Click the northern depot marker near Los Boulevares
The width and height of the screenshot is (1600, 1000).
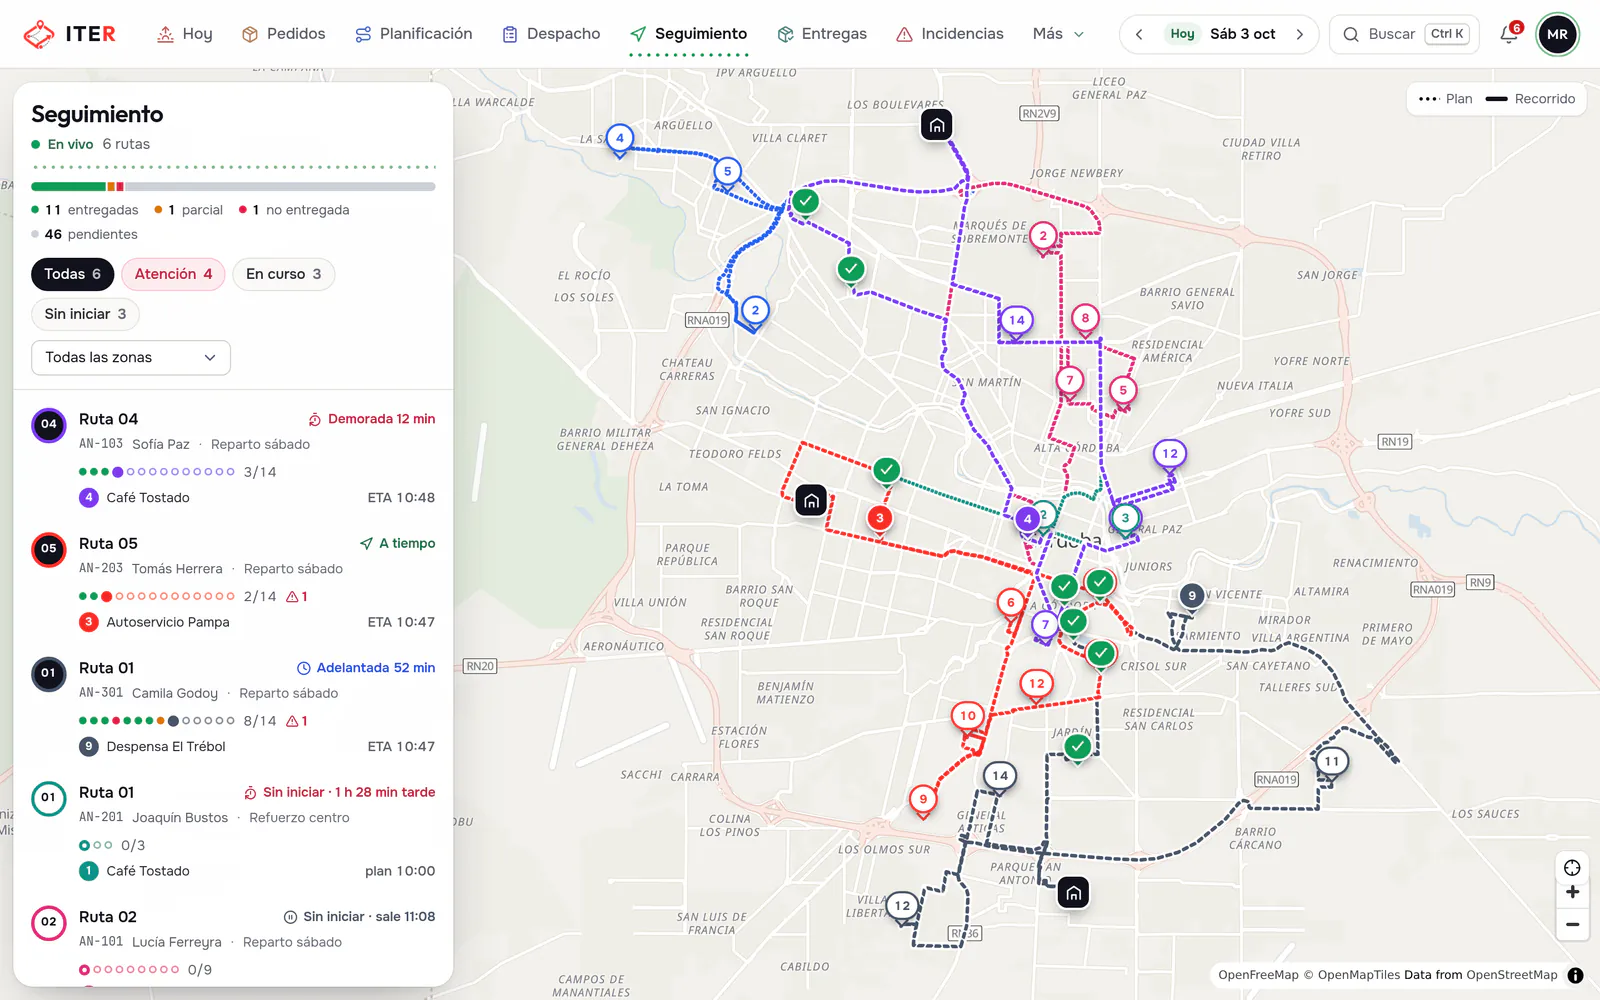tap(936, 125)
